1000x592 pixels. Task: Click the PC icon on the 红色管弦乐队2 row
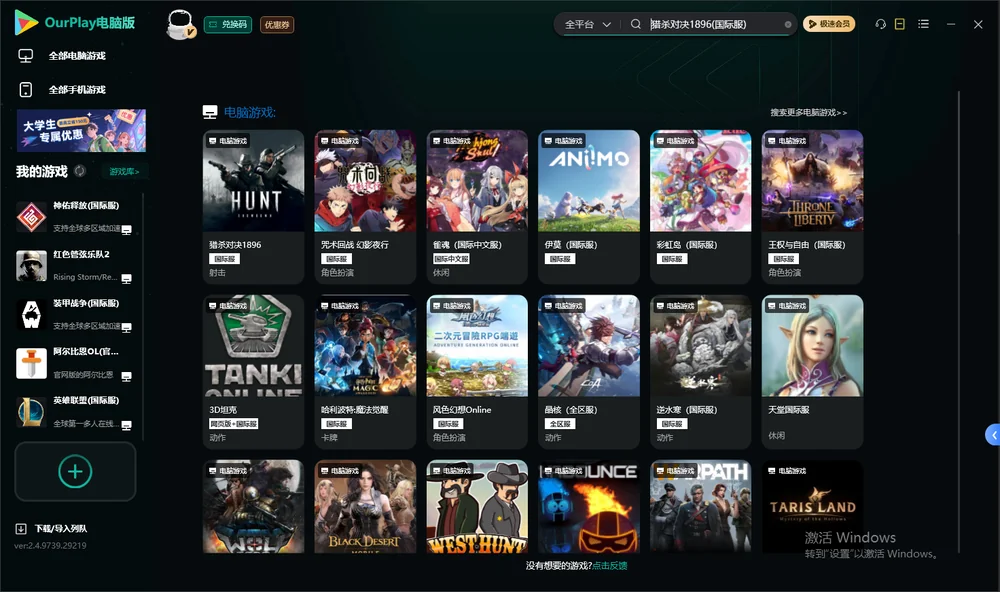(x=126, y=279)
